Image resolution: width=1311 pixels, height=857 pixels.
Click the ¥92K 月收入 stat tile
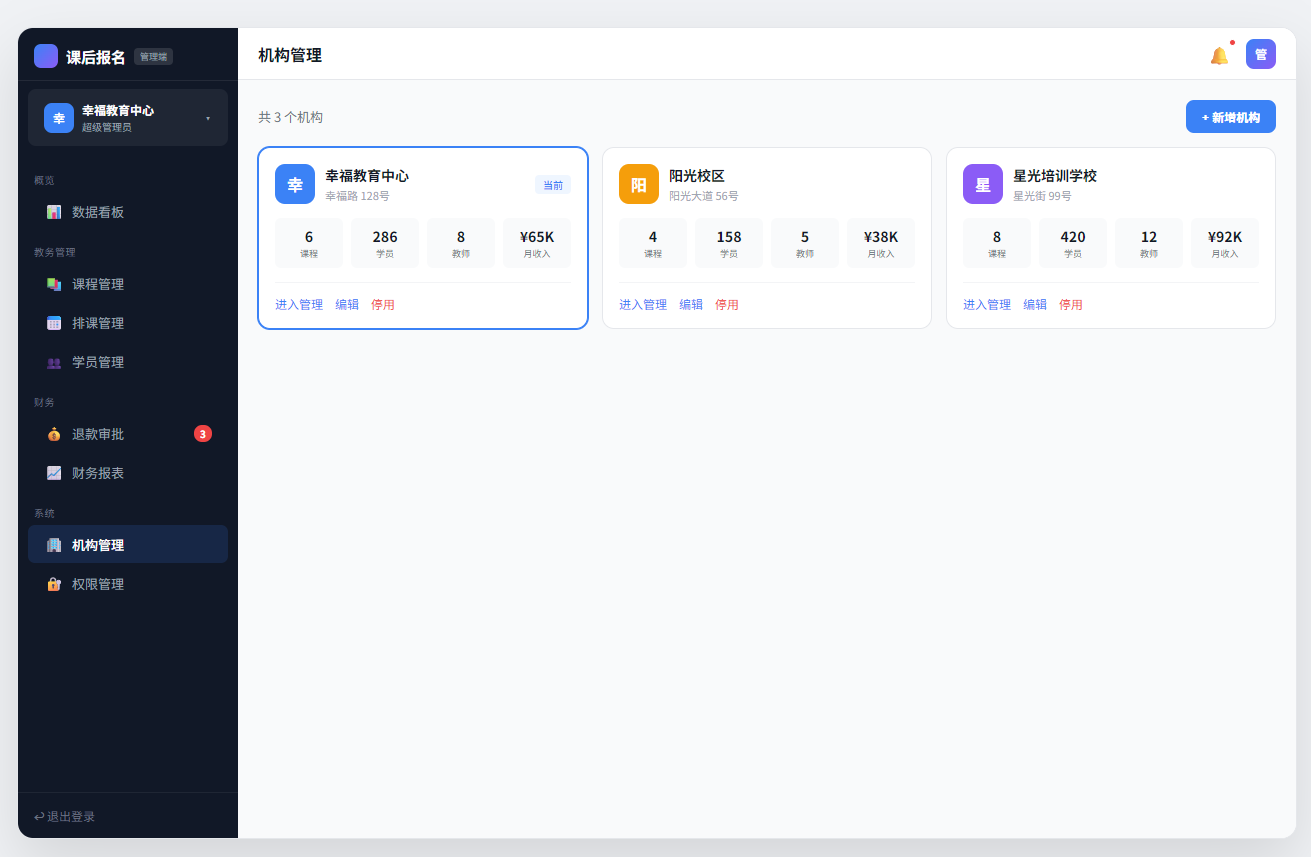point(1225,243)
